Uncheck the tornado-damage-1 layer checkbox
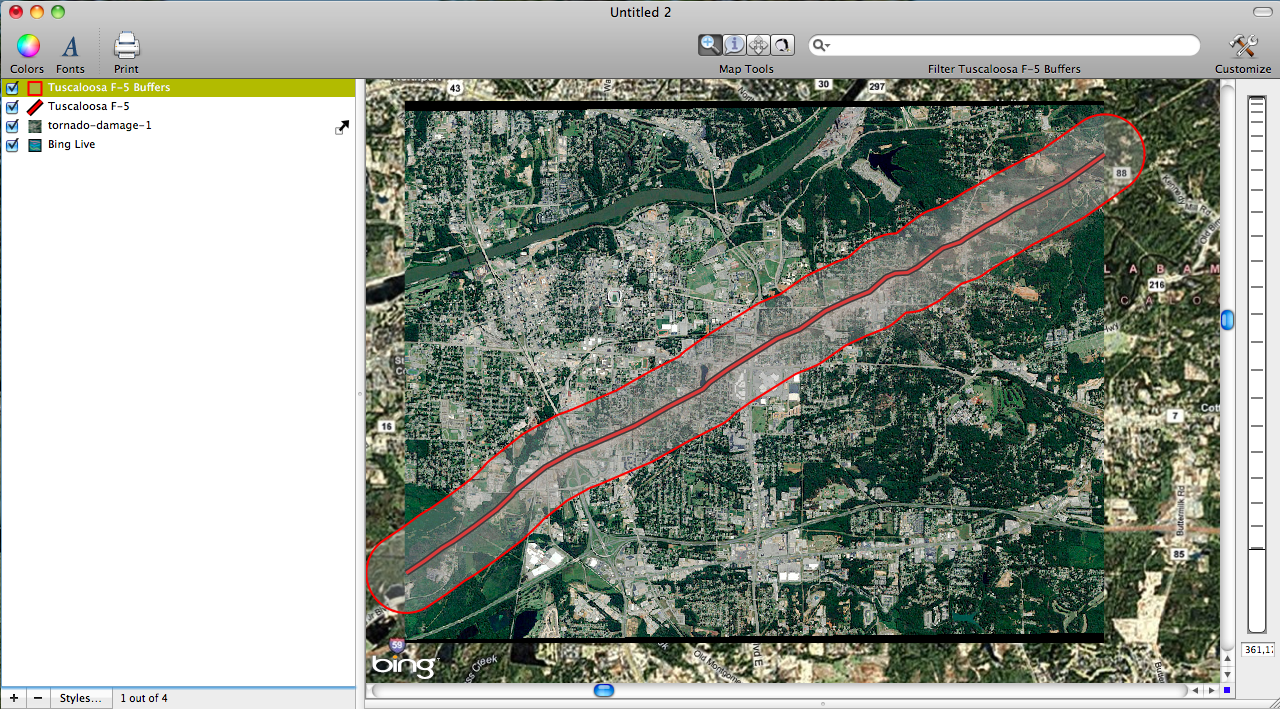 click(12, 125)
